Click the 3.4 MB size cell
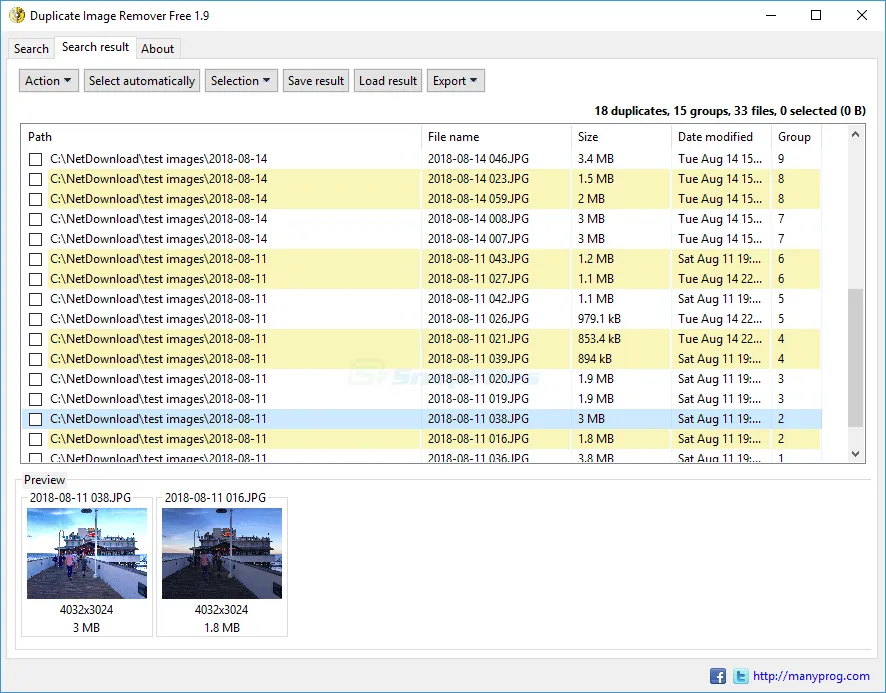Image resolution: width=886 pixels, height=693 pixels. point(596,159)
